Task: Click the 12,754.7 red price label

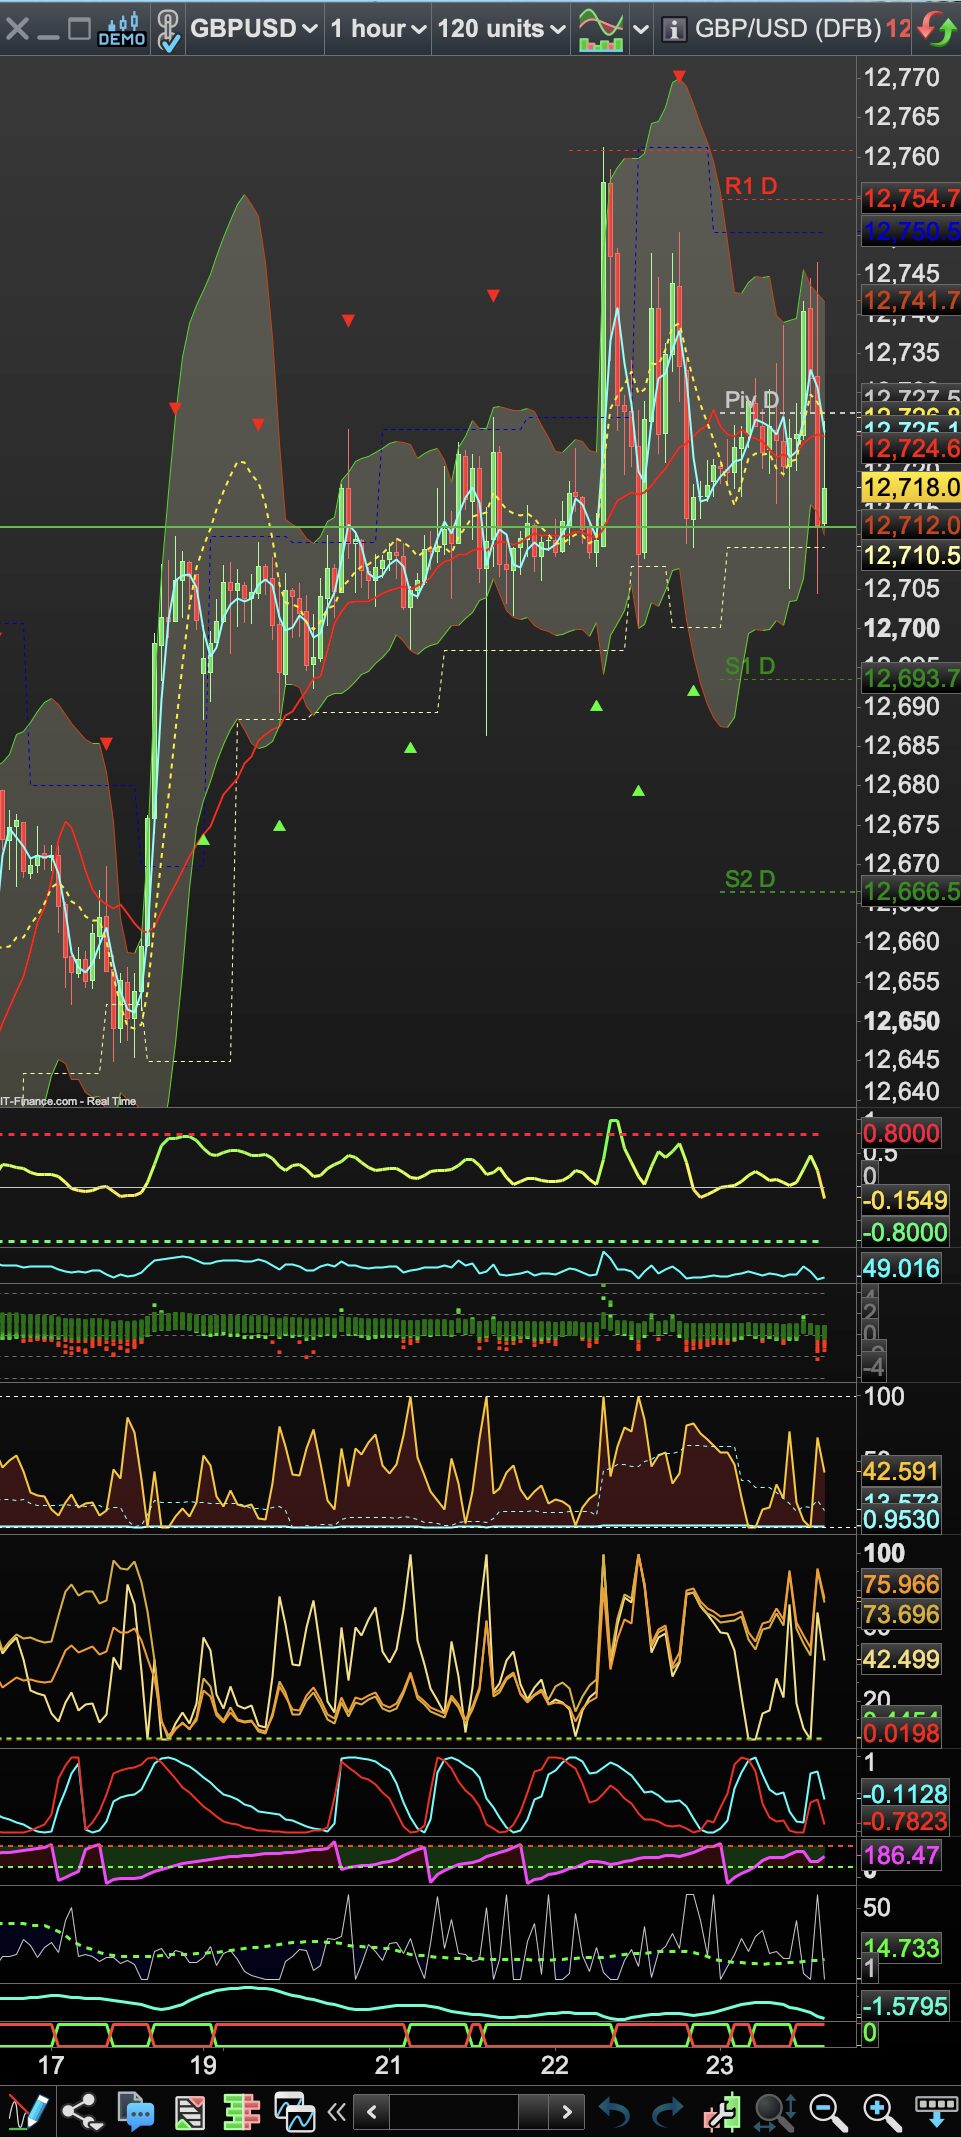Action: (x=911, y=198)
